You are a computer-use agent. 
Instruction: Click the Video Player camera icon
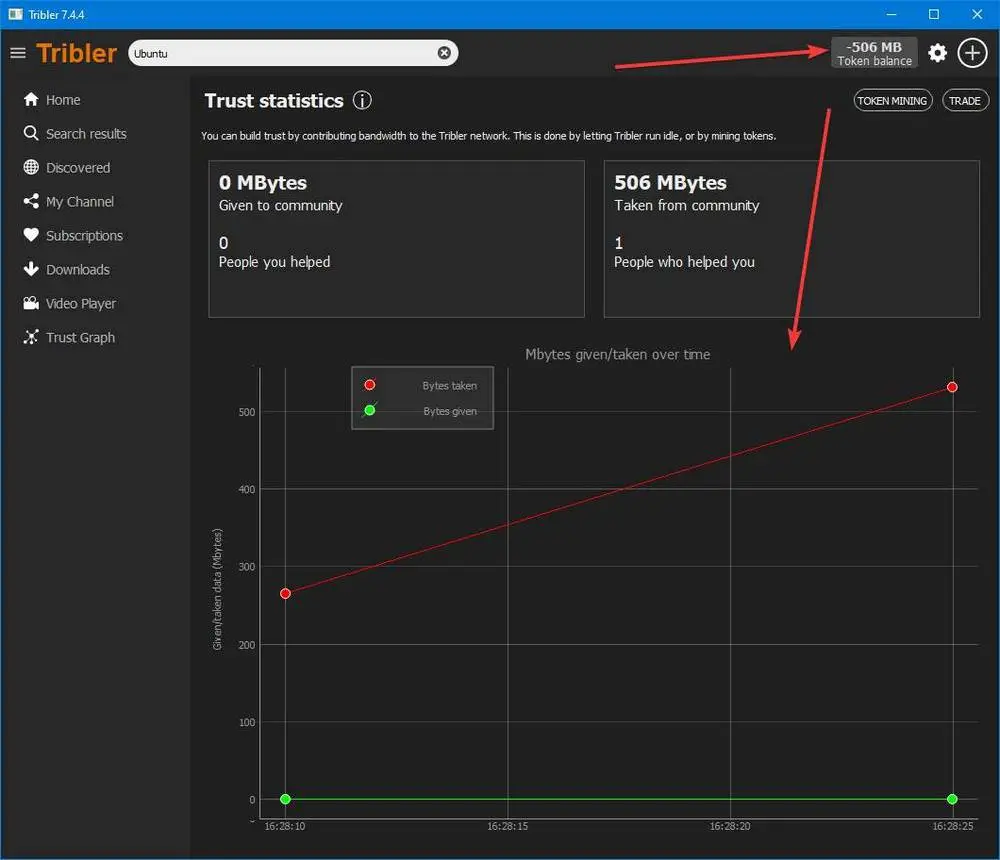click(31, 303)
